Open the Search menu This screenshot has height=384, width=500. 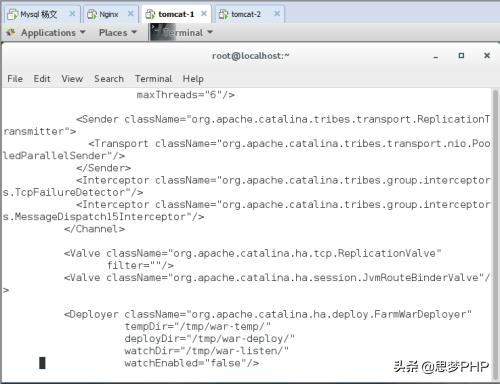(109, 79)
